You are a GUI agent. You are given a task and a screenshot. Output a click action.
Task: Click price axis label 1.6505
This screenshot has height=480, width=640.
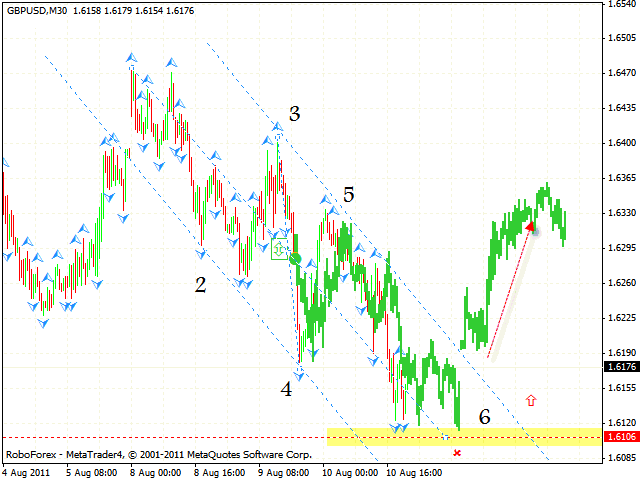click(x=622, y=38)
